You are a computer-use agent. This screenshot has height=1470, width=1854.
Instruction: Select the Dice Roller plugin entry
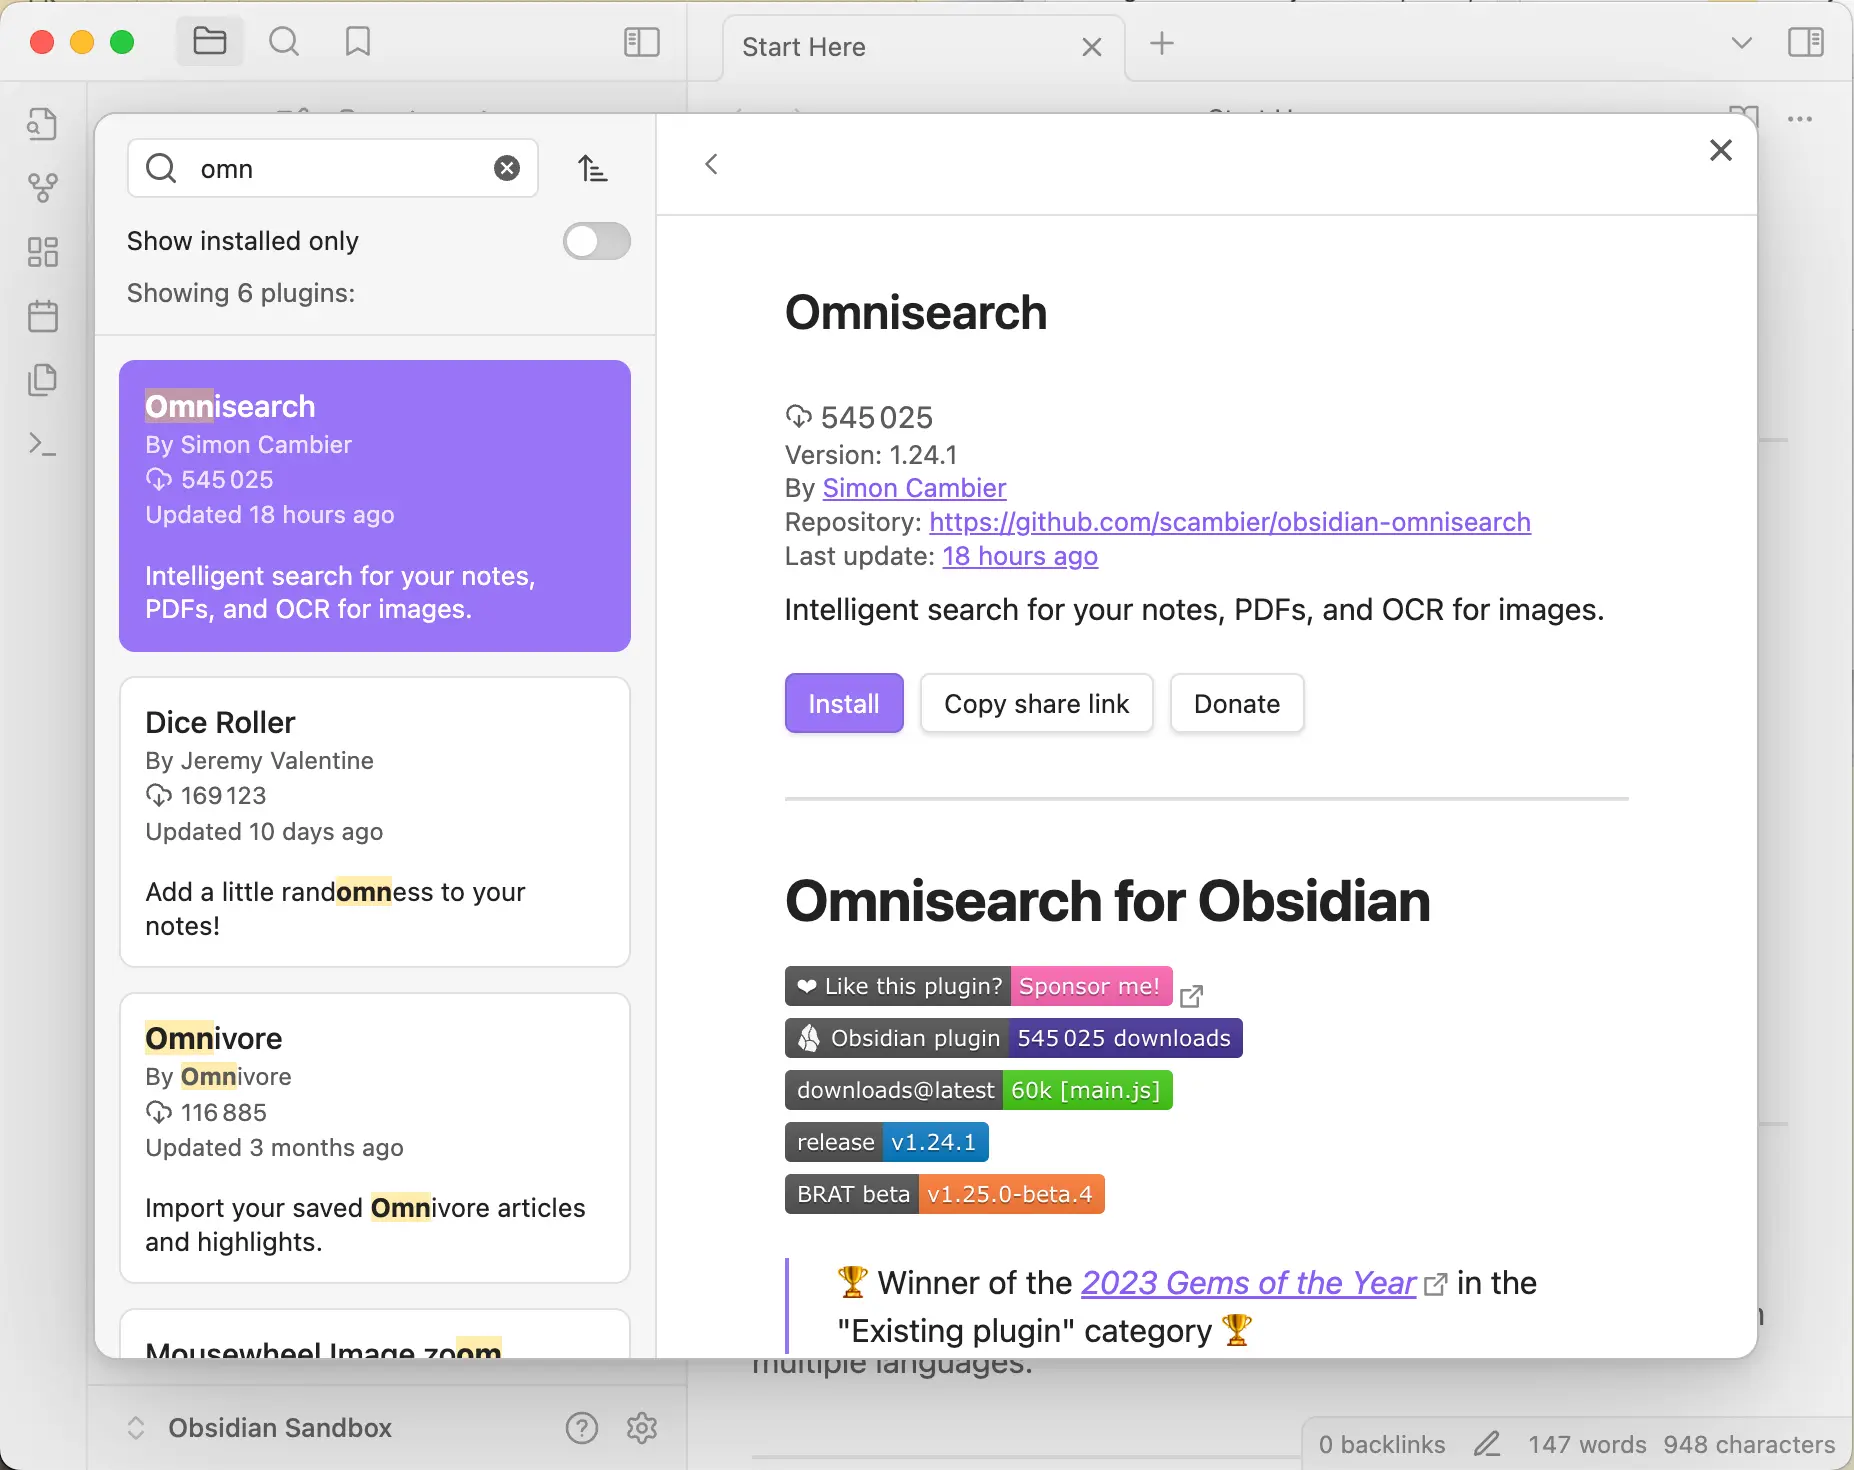point(374,822)
